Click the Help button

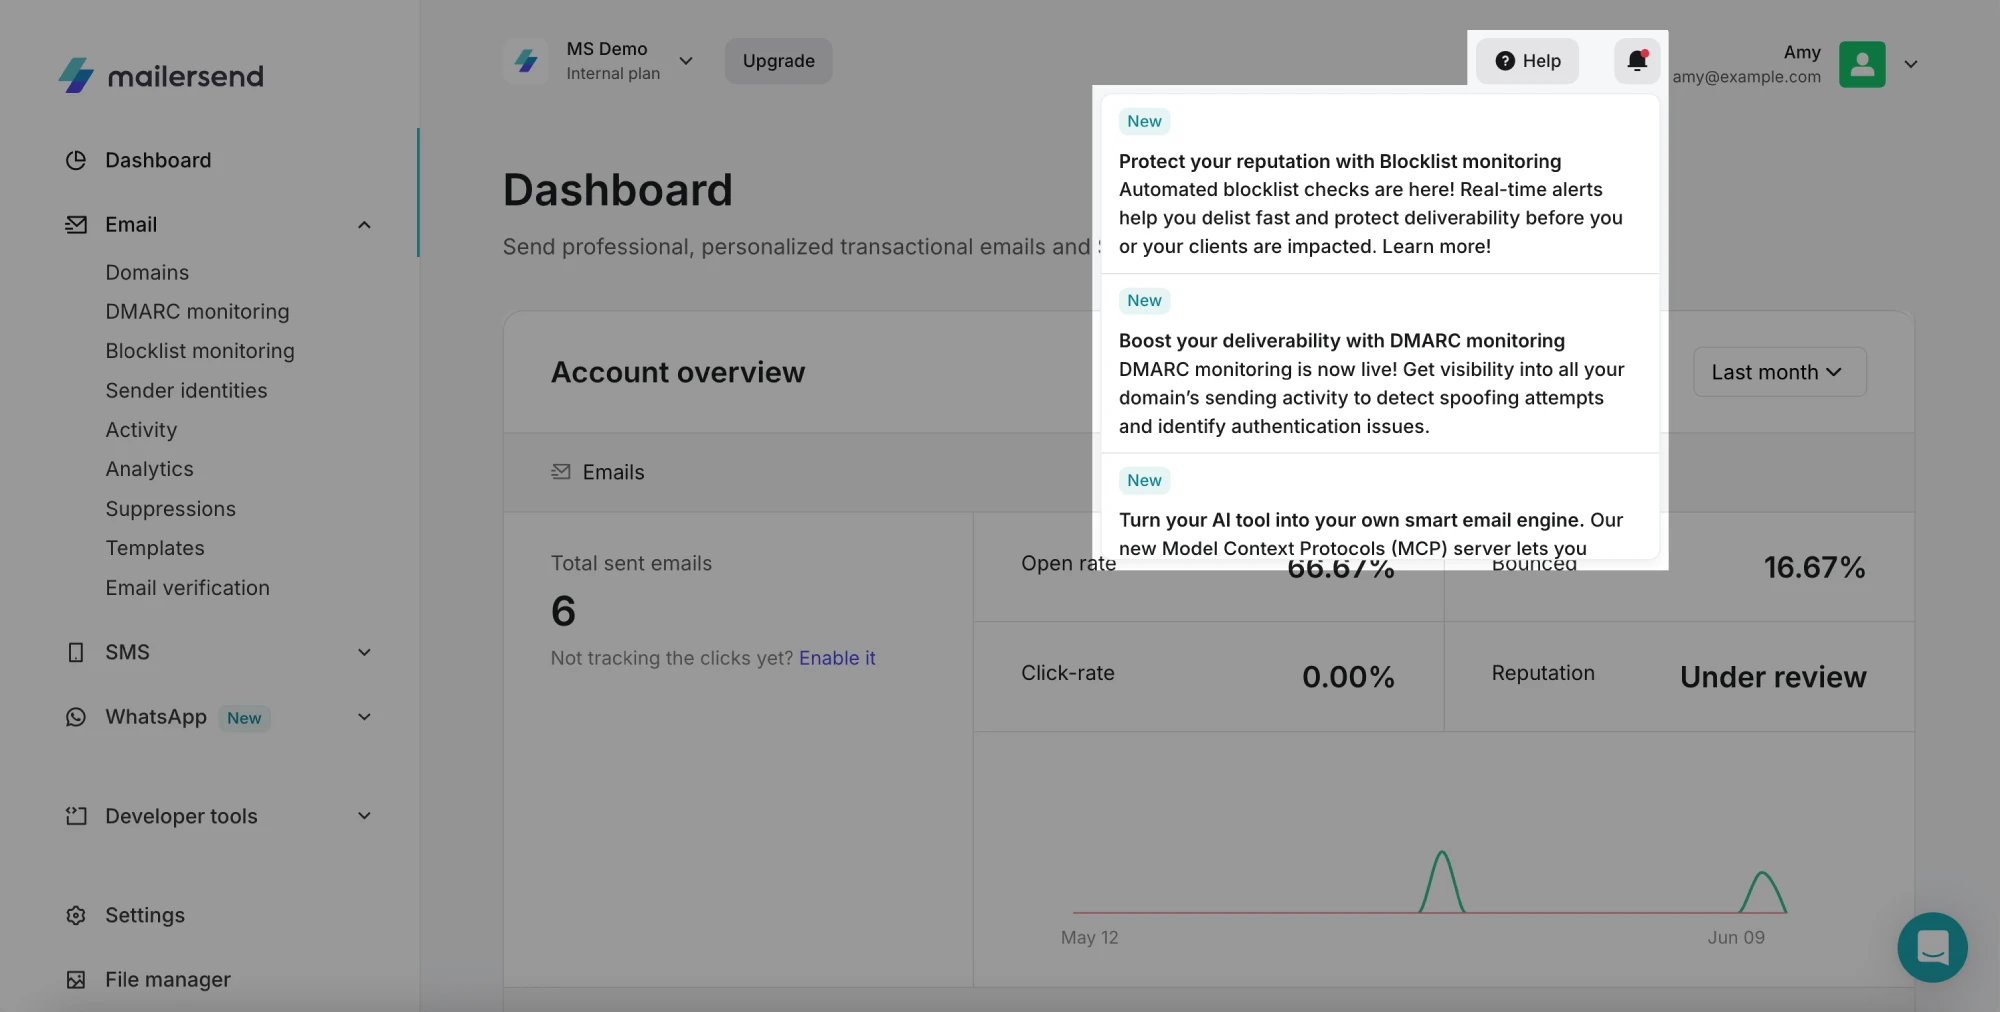[x=1527, y=61]
